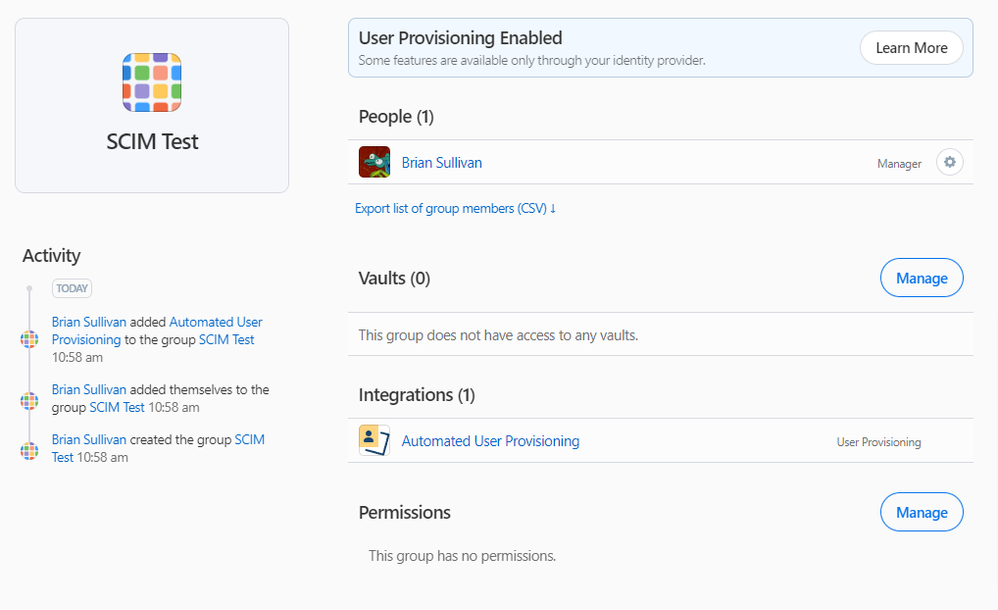
Task: Click the SCIM Test group name heading
Action: 152,142
